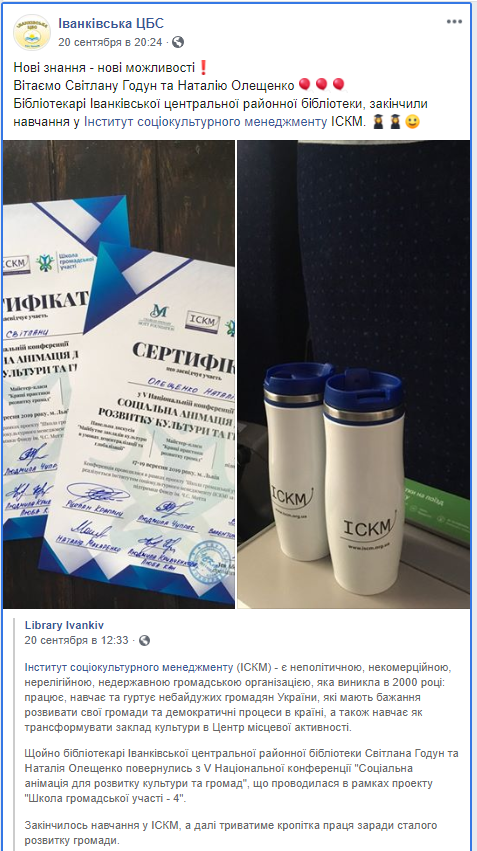Image resolution: width=477 pixels, height=851 pixels.
Task: Open the certificates photo on the left
Action: click(x=119, y=374)
